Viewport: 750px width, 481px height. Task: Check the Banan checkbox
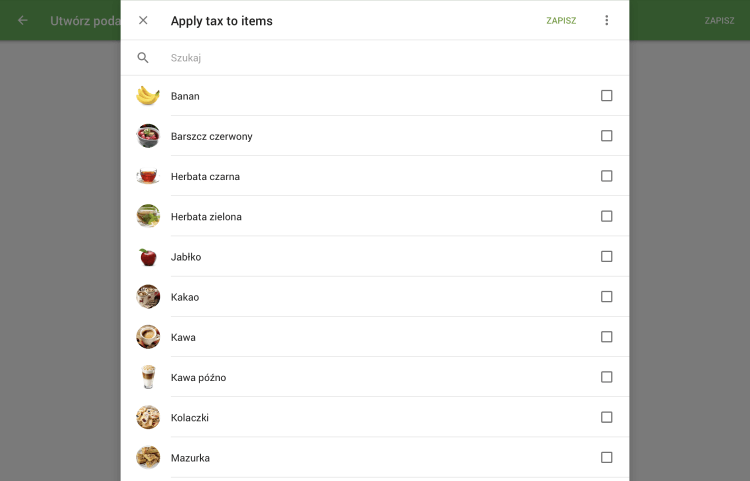(606, 96)
